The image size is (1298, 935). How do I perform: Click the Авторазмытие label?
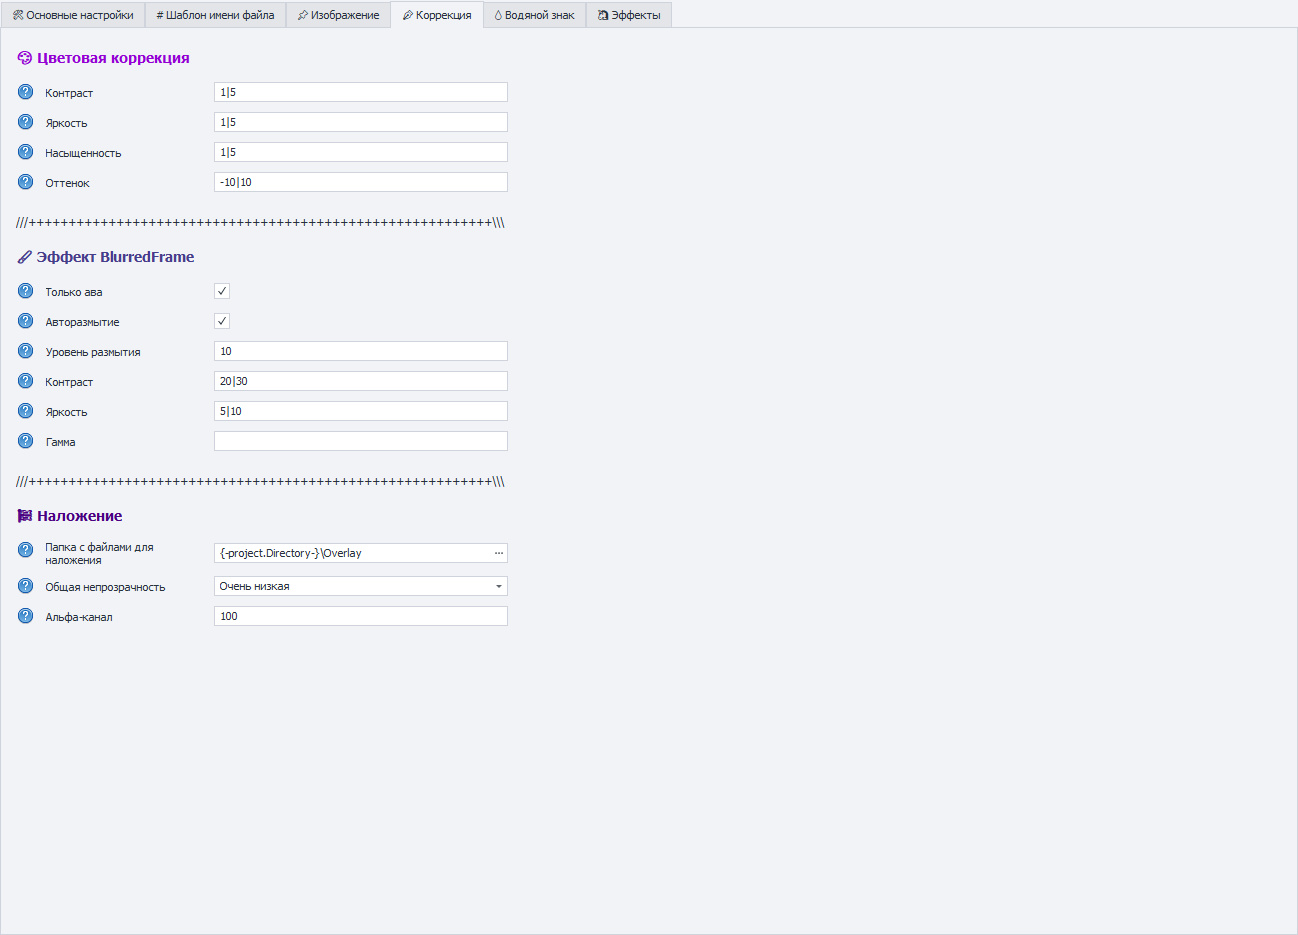[x=82, y=322]
